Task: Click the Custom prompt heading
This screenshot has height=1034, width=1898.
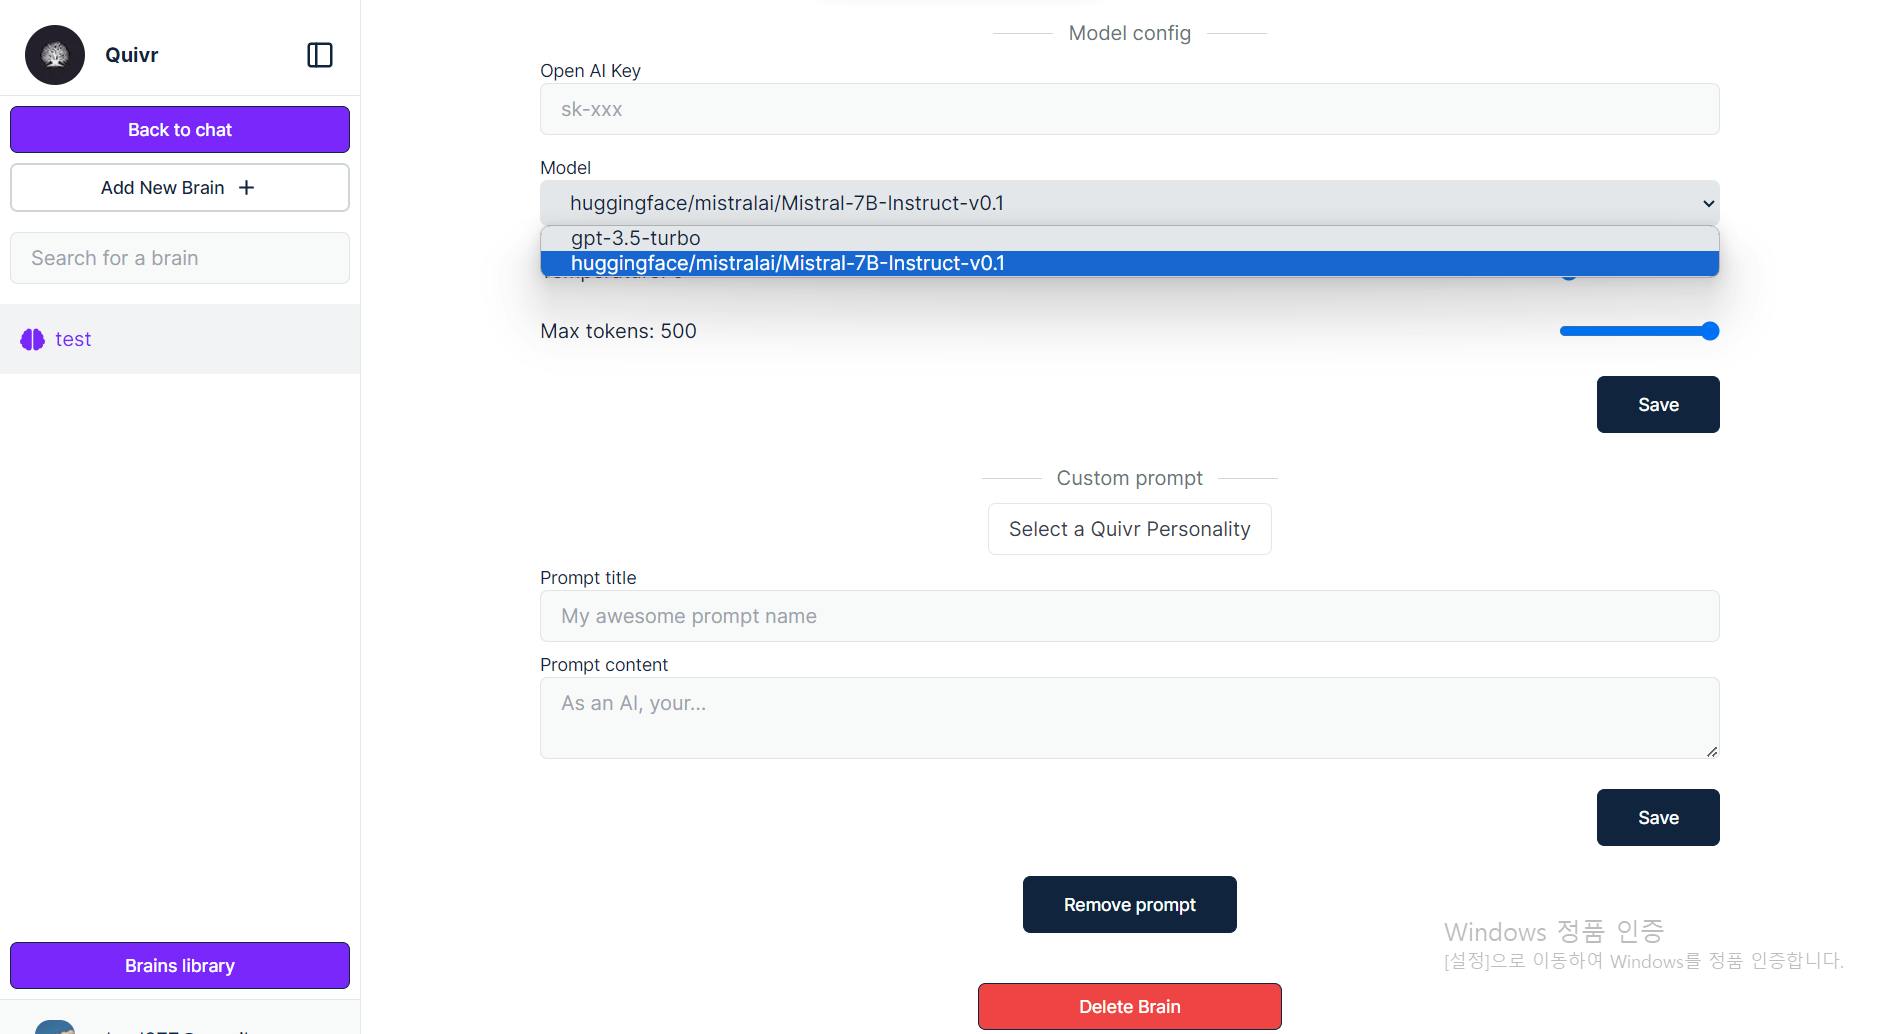Action: (1130, 478)
